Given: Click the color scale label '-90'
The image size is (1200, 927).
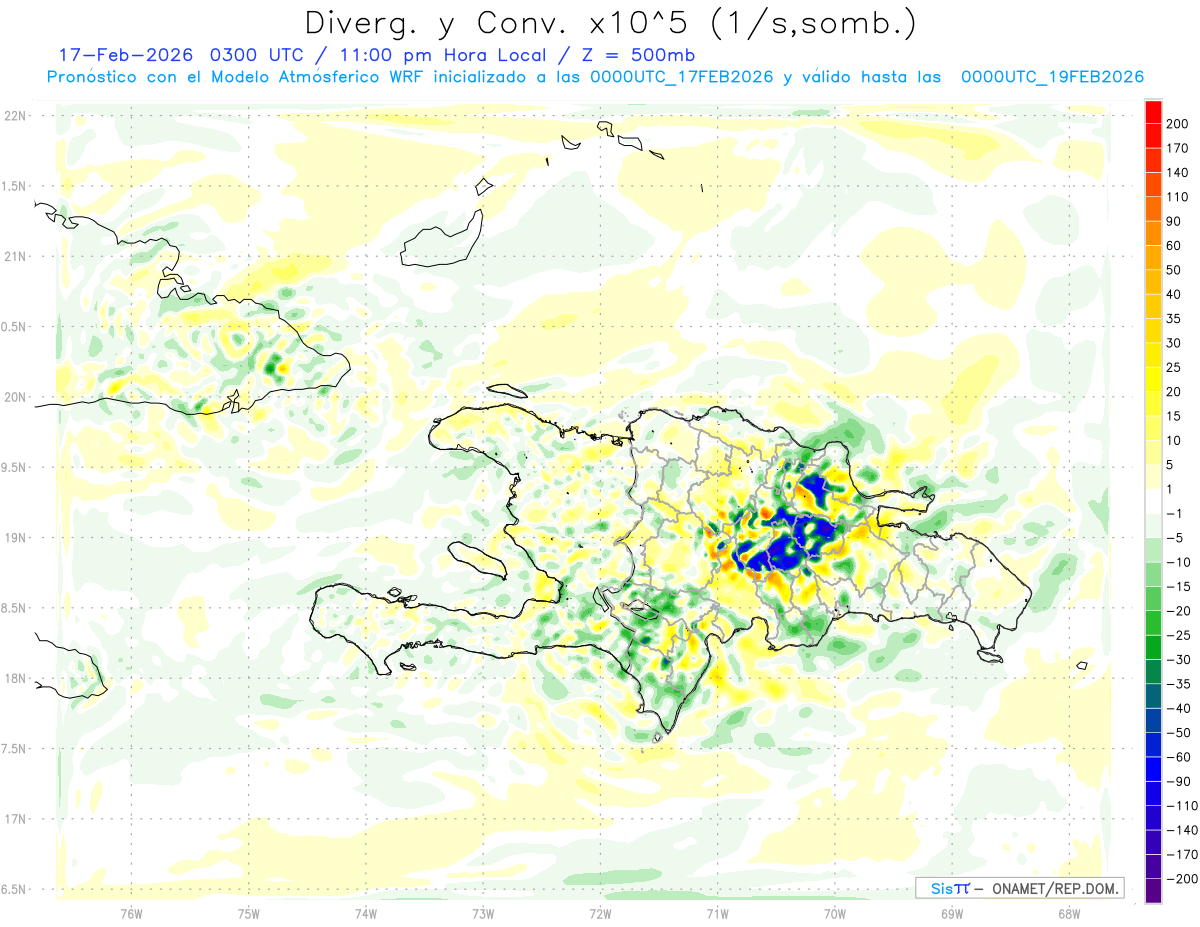Looking at the screenshot, I should (1181, 782).
